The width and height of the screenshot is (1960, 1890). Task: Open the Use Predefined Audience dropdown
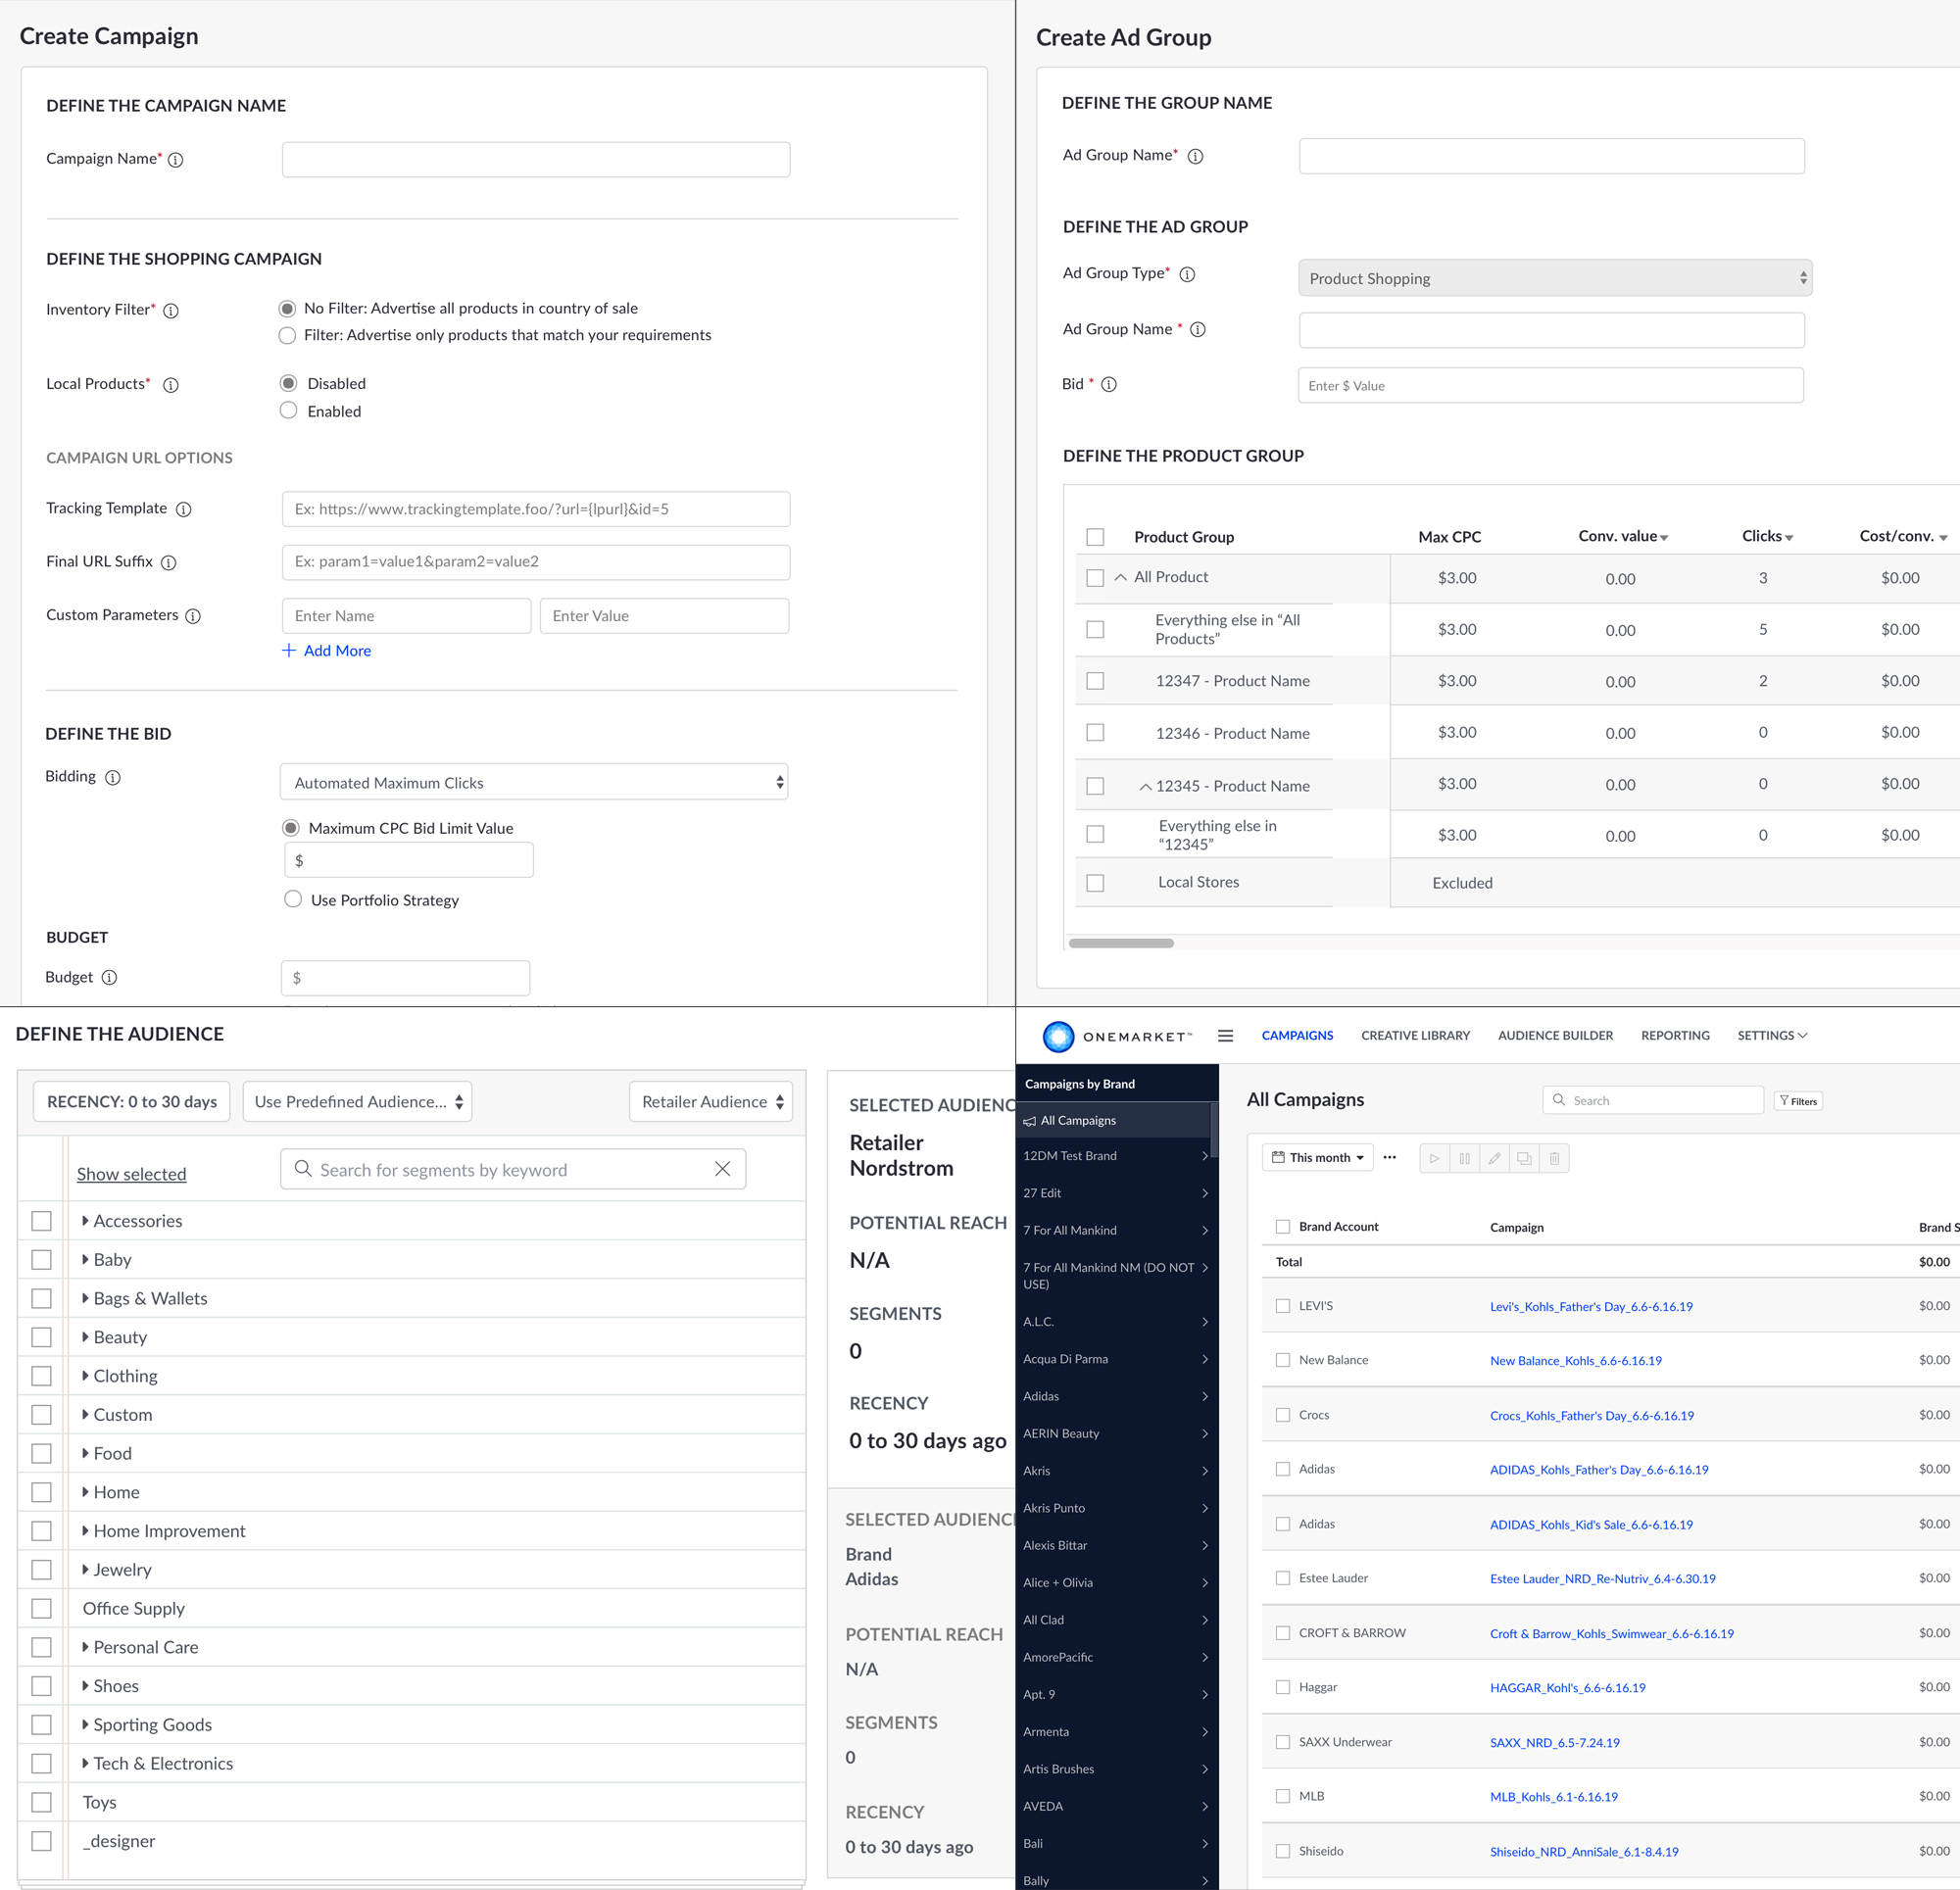pos(357,1101)
